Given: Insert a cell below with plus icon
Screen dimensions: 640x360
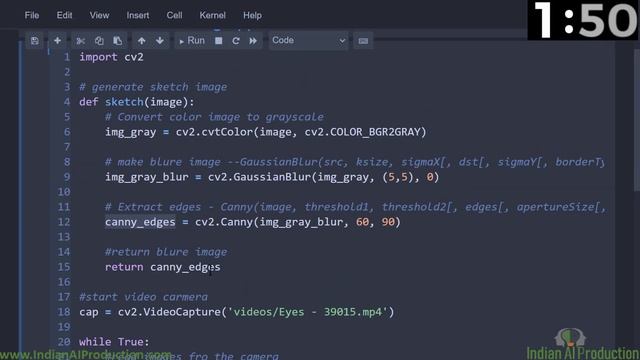Looking at the screenshot, I should (x=58, y=40).
